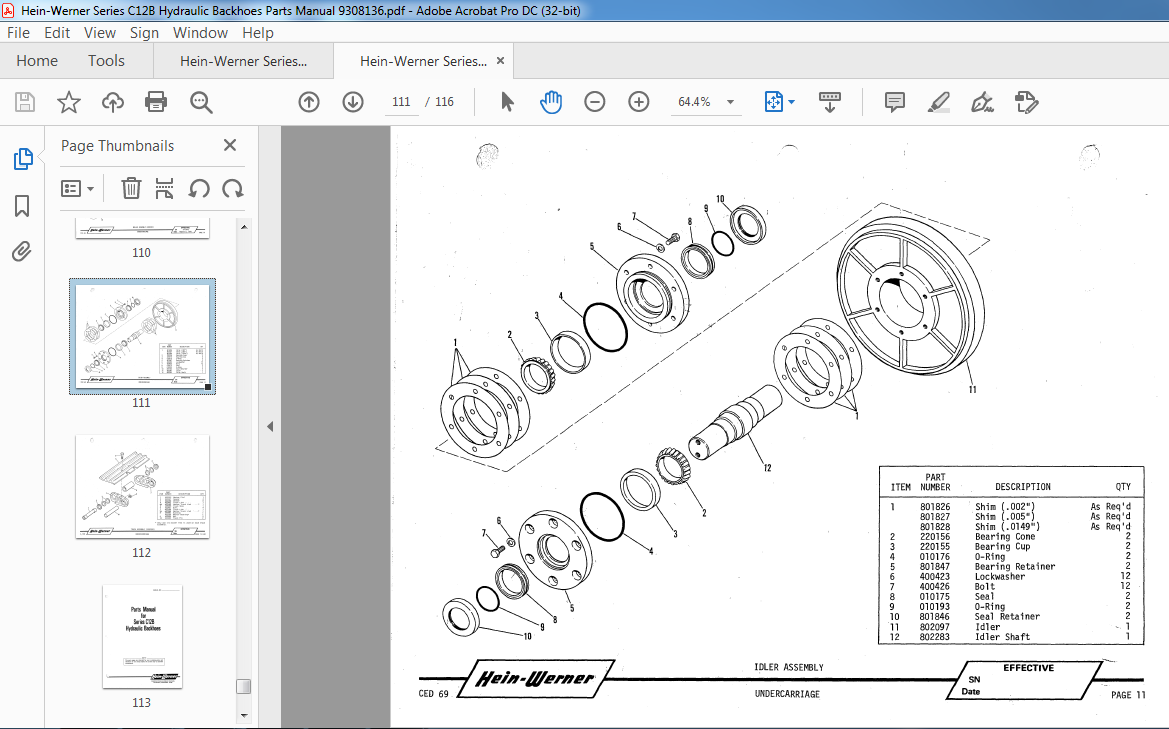Viewport: 1169px width, 729px height.
Task: Switch to the Tools tab
Action: [106, 61]
